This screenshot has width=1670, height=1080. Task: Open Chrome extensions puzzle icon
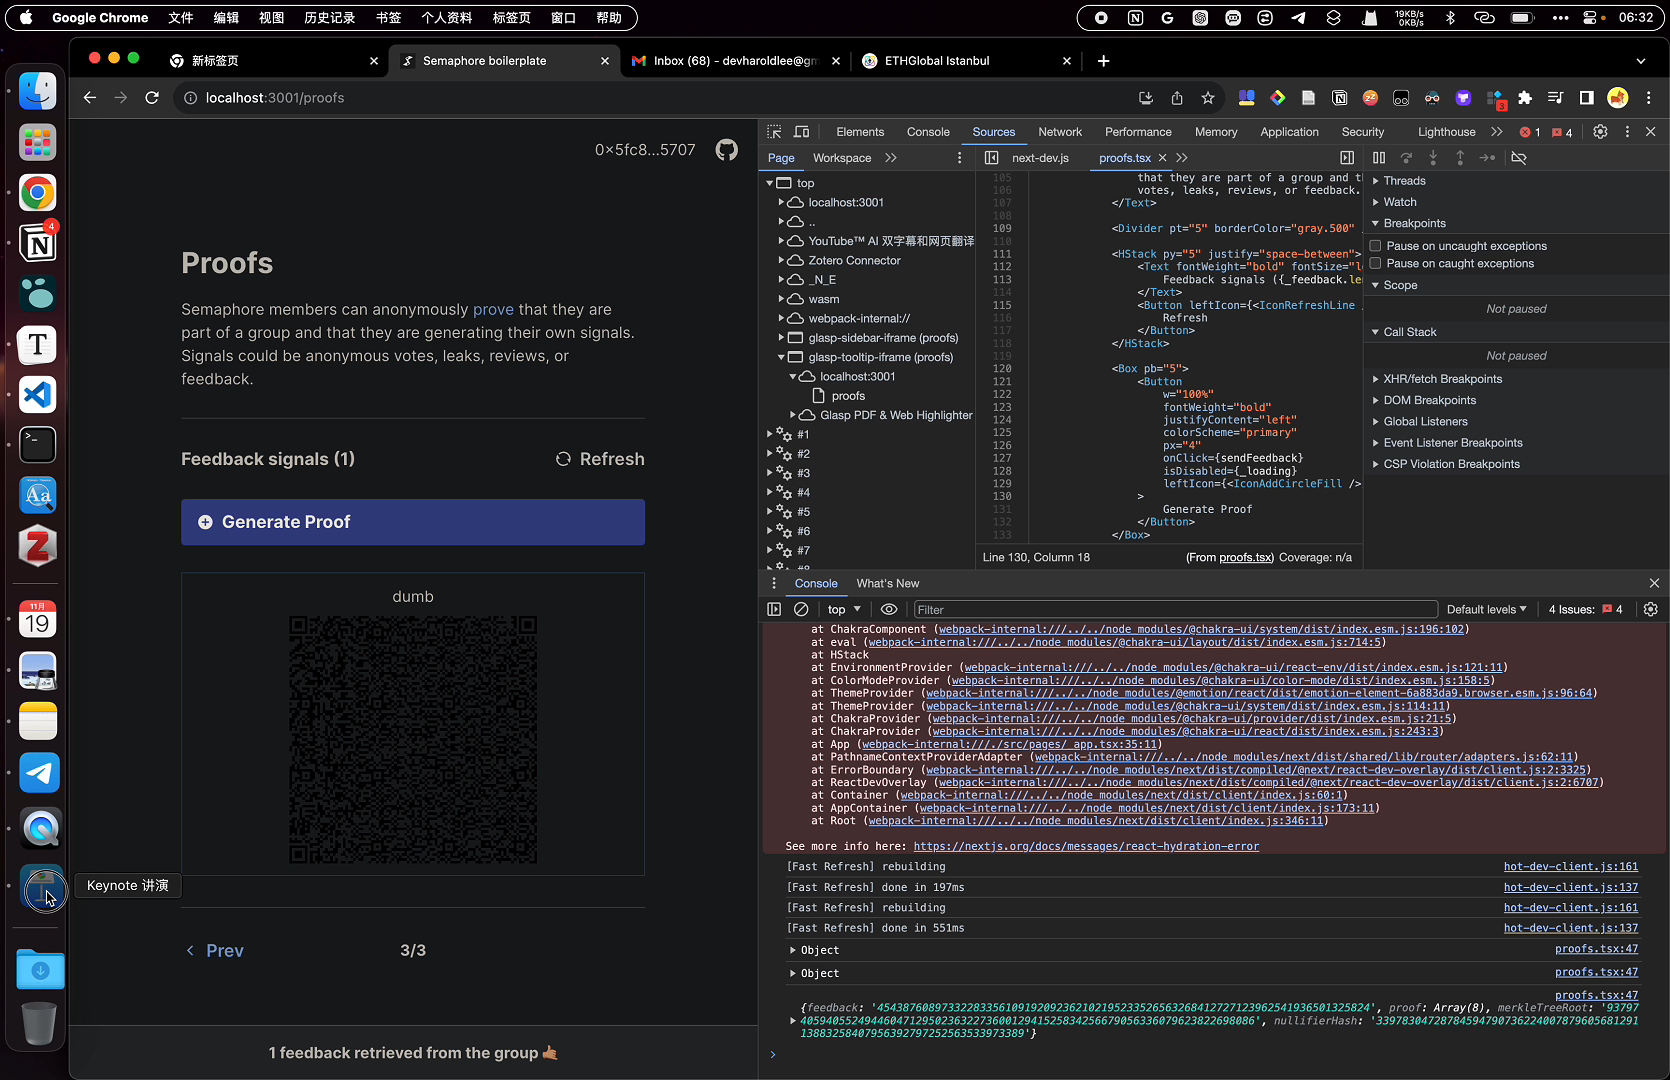1525,98
